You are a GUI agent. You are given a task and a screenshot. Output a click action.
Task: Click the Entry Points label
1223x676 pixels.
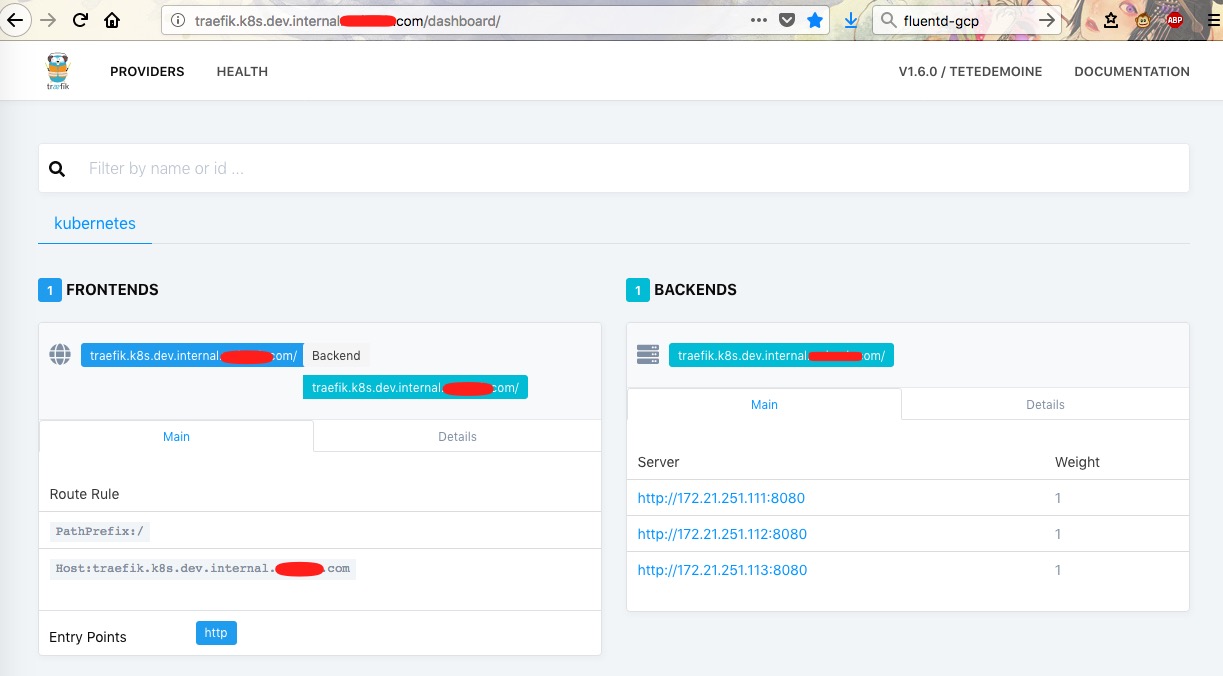(88, 637)
